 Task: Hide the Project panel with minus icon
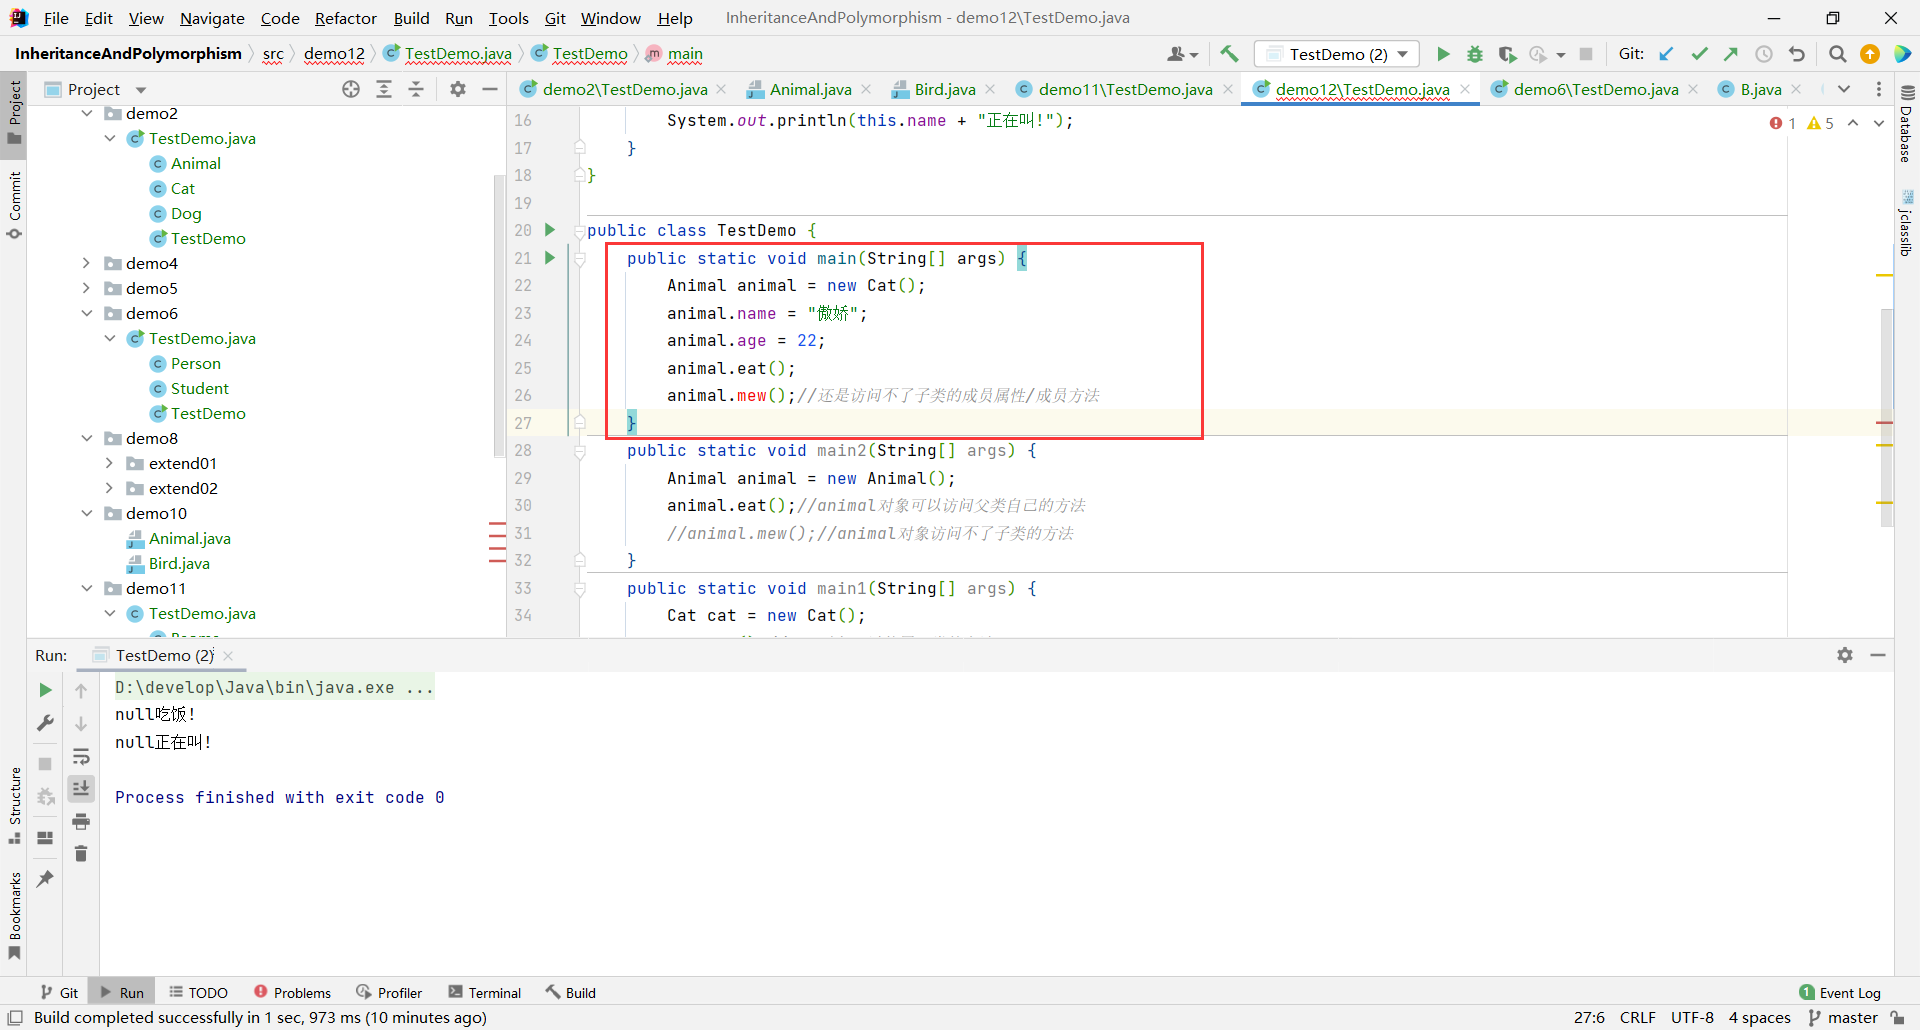coord(490,89)
